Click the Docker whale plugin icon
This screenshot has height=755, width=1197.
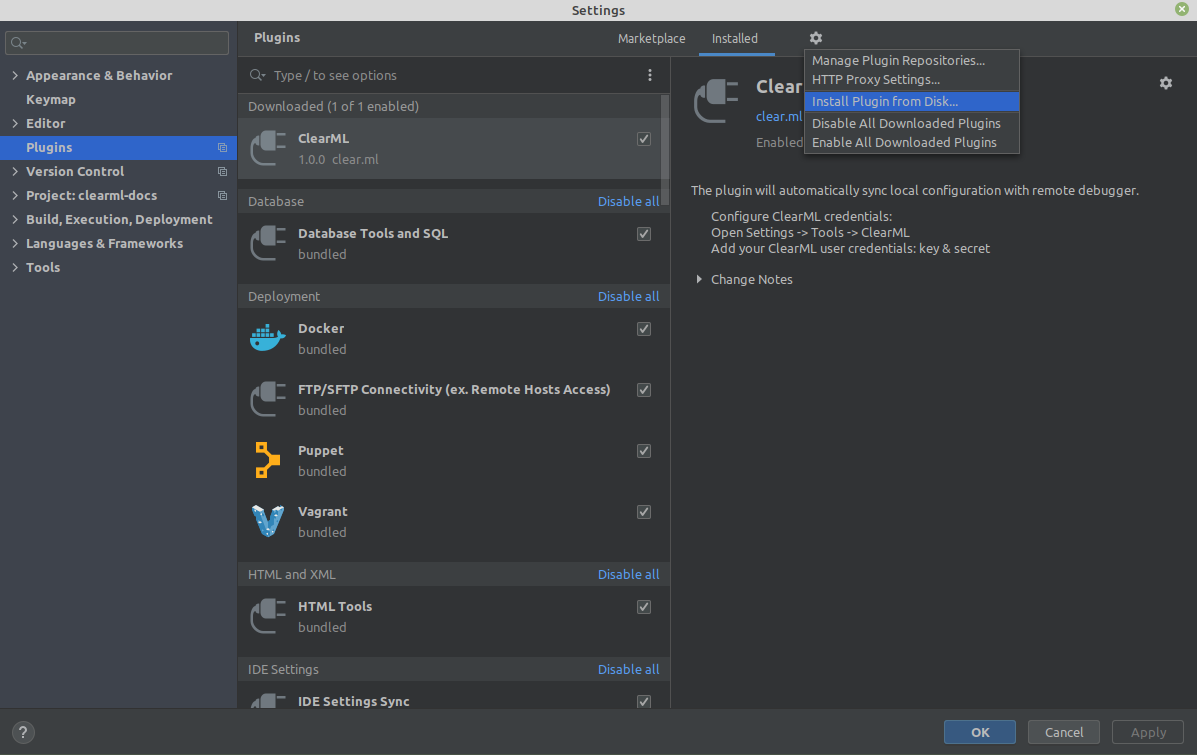268,339
